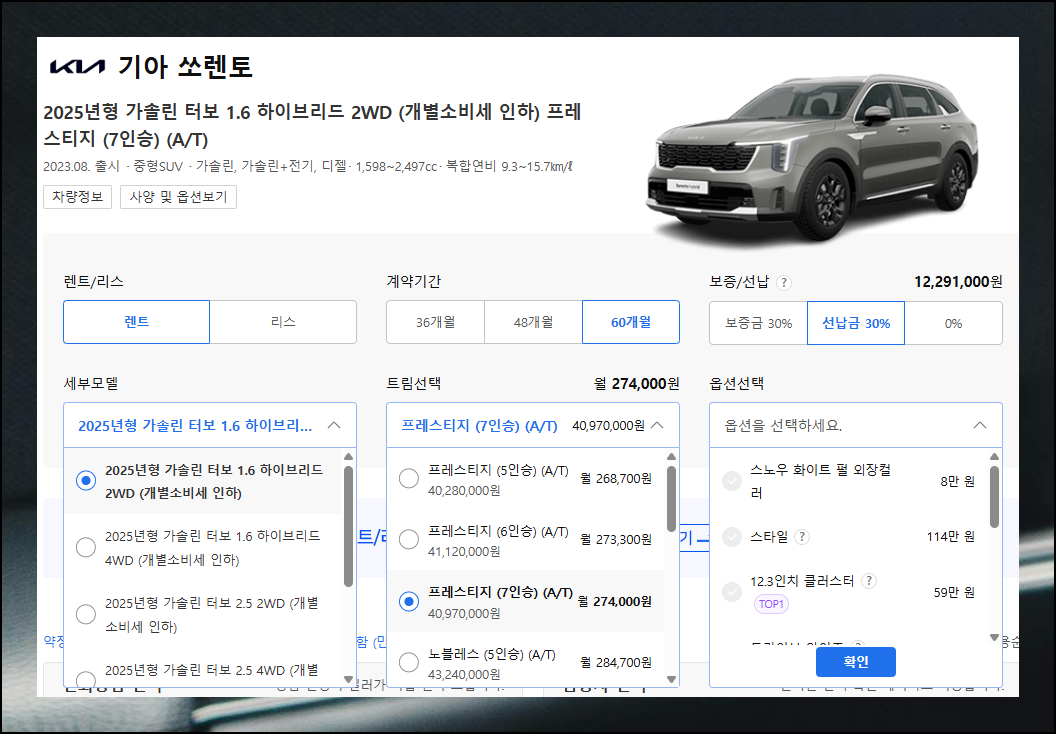Open help icon next to 12.3인치 클러스터
Viewport: 1056px width, 734px height.
pos(869,581)
